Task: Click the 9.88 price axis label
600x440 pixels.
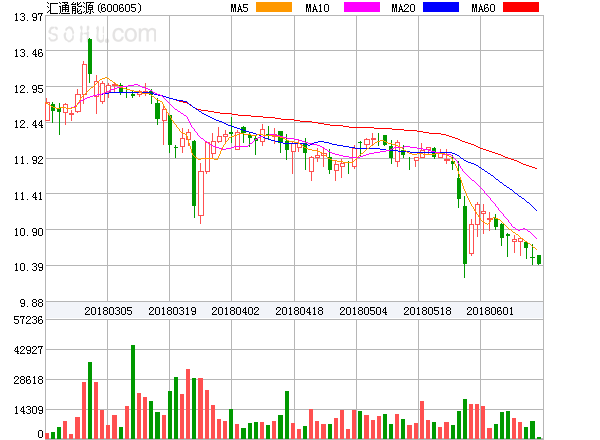Action: coord(32,303)
